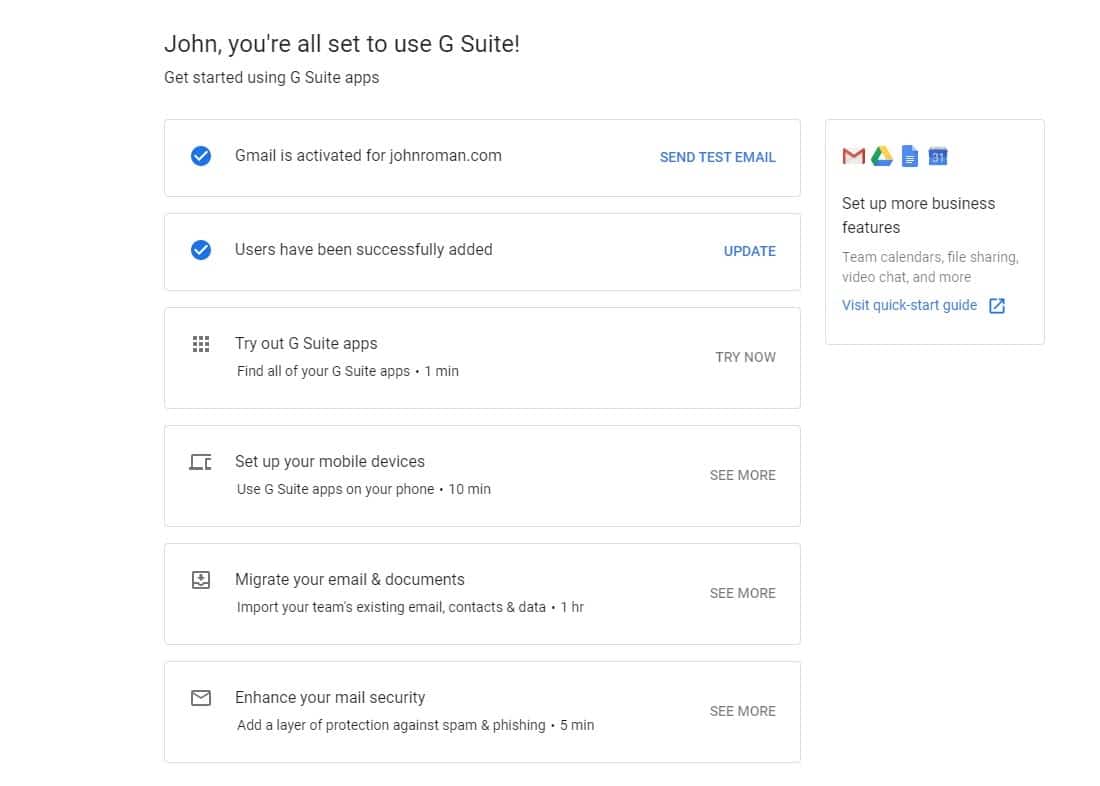Click the Migrate your email & documents row
This screenshot has height=786, width=1100.
tap(482, 593)
